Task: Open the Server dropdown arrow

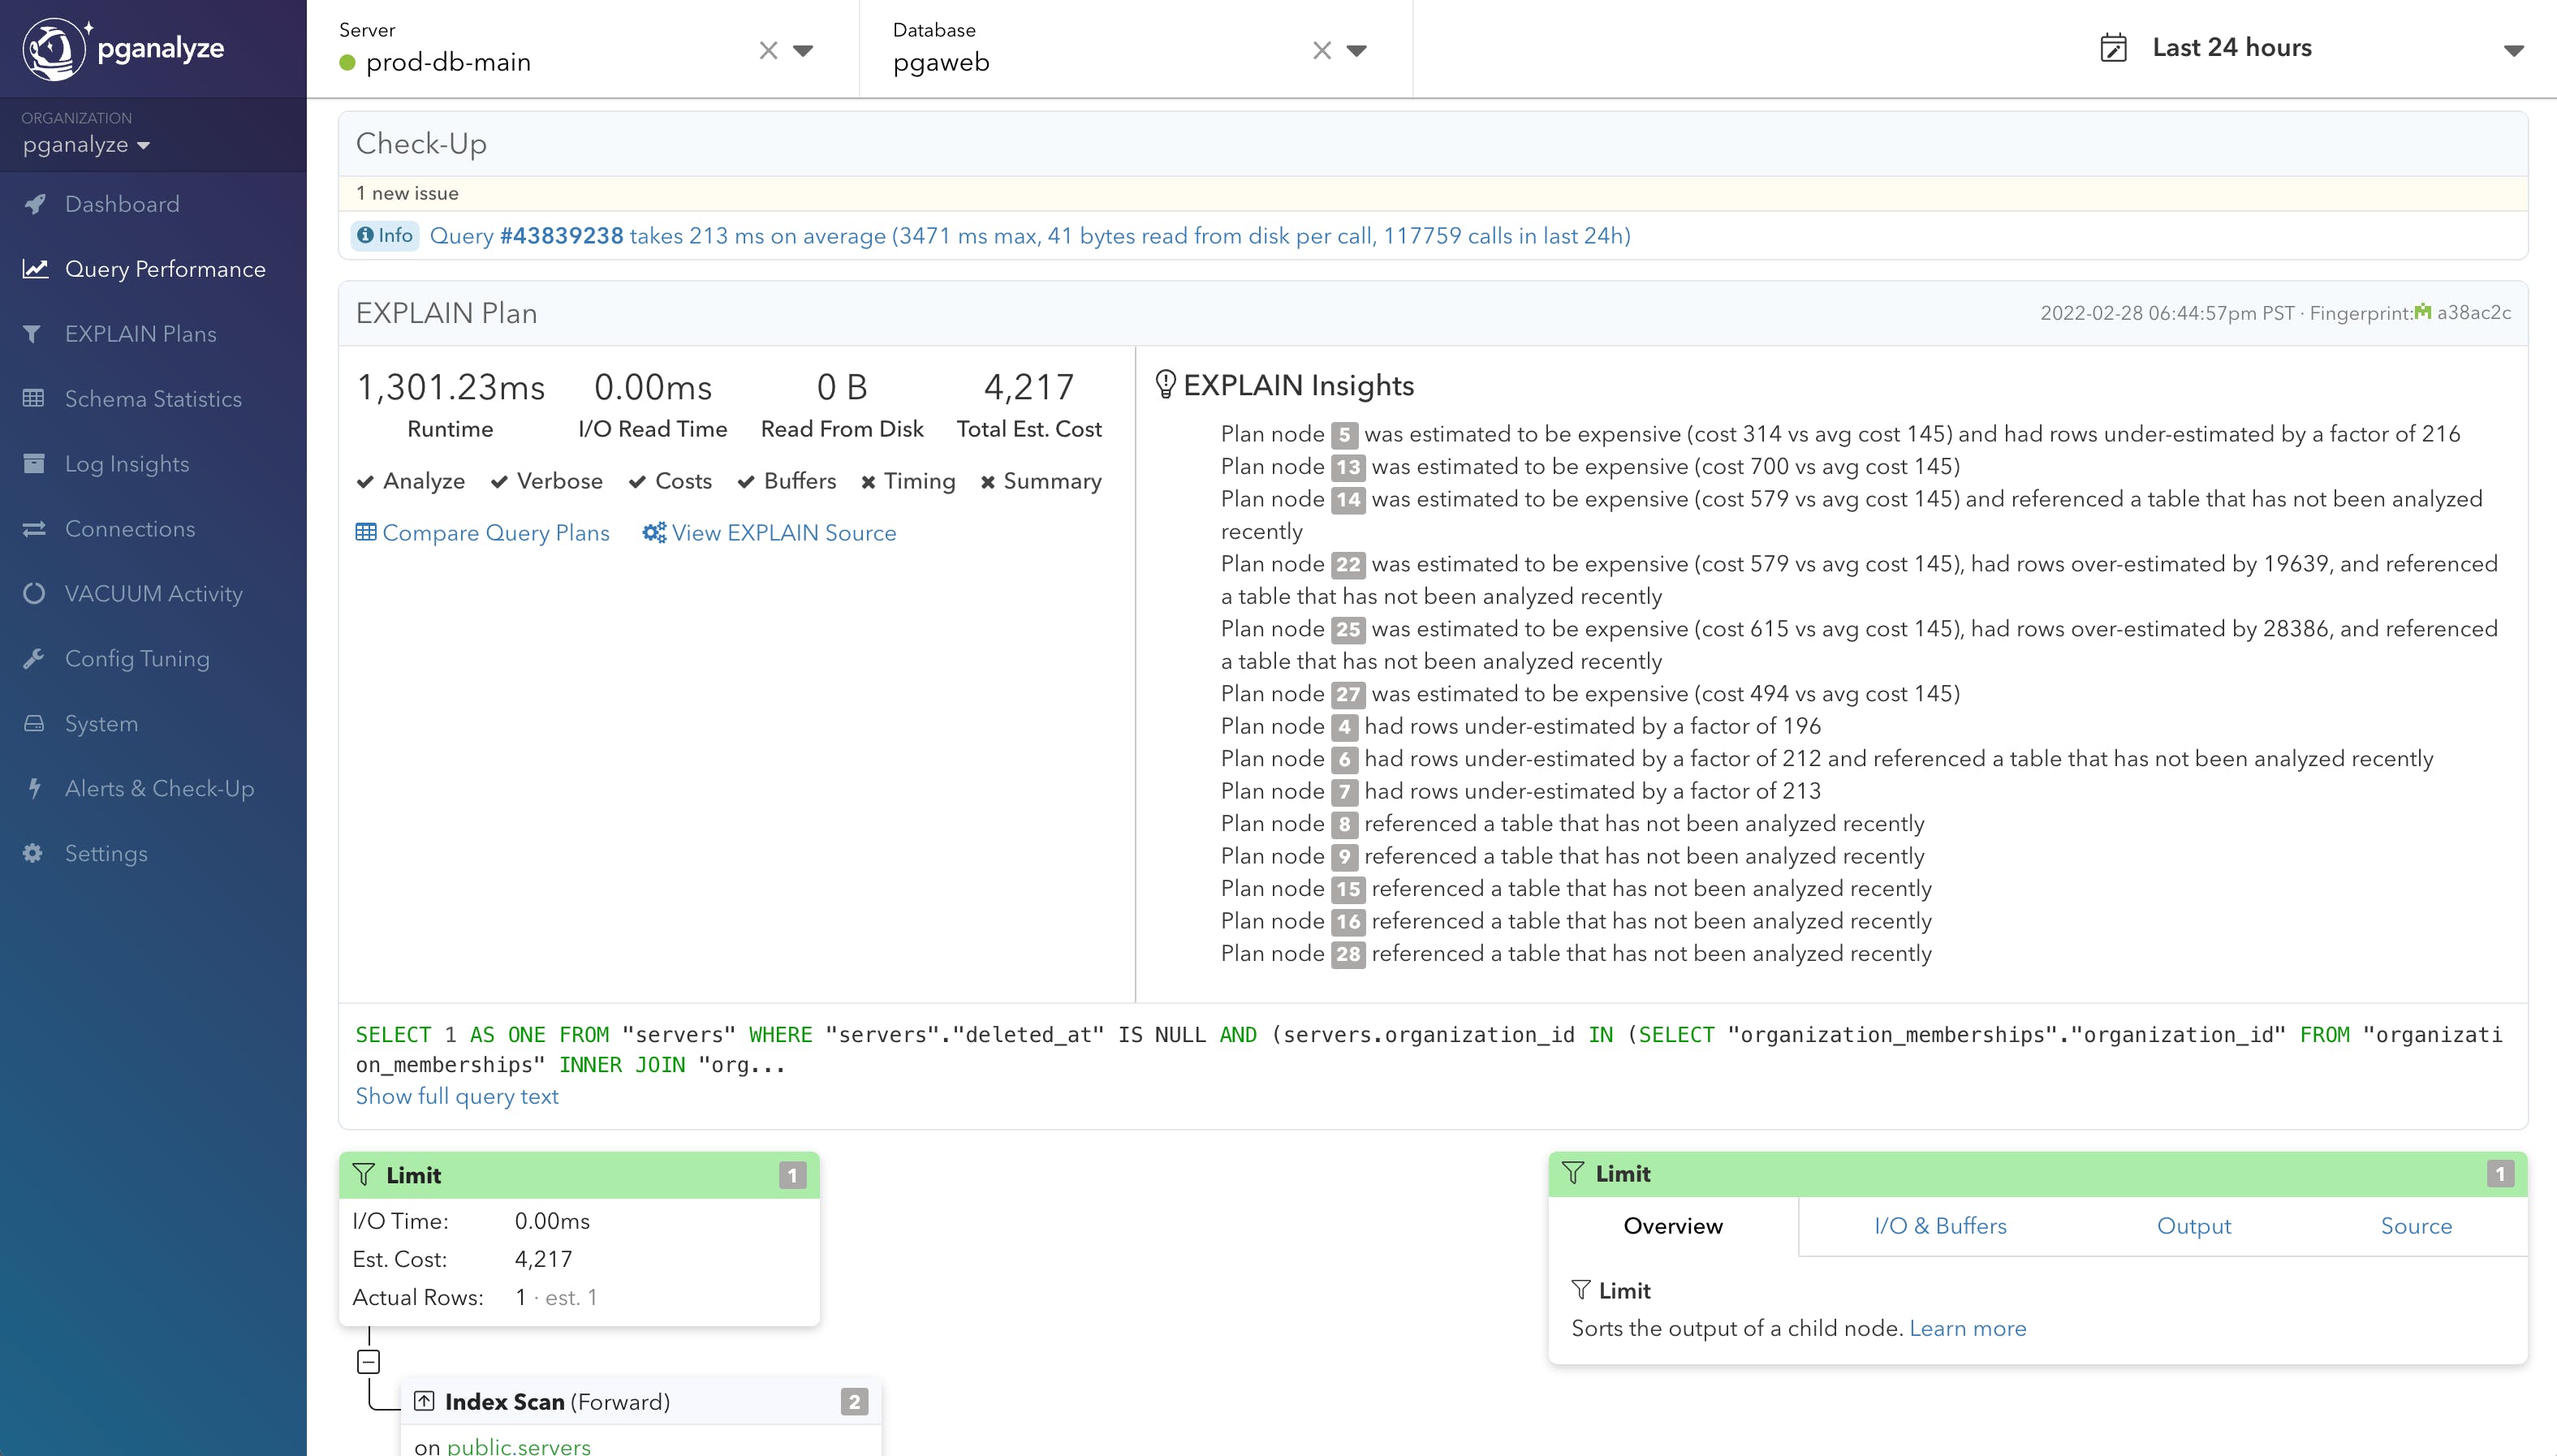Action: (x=803, y=50)
